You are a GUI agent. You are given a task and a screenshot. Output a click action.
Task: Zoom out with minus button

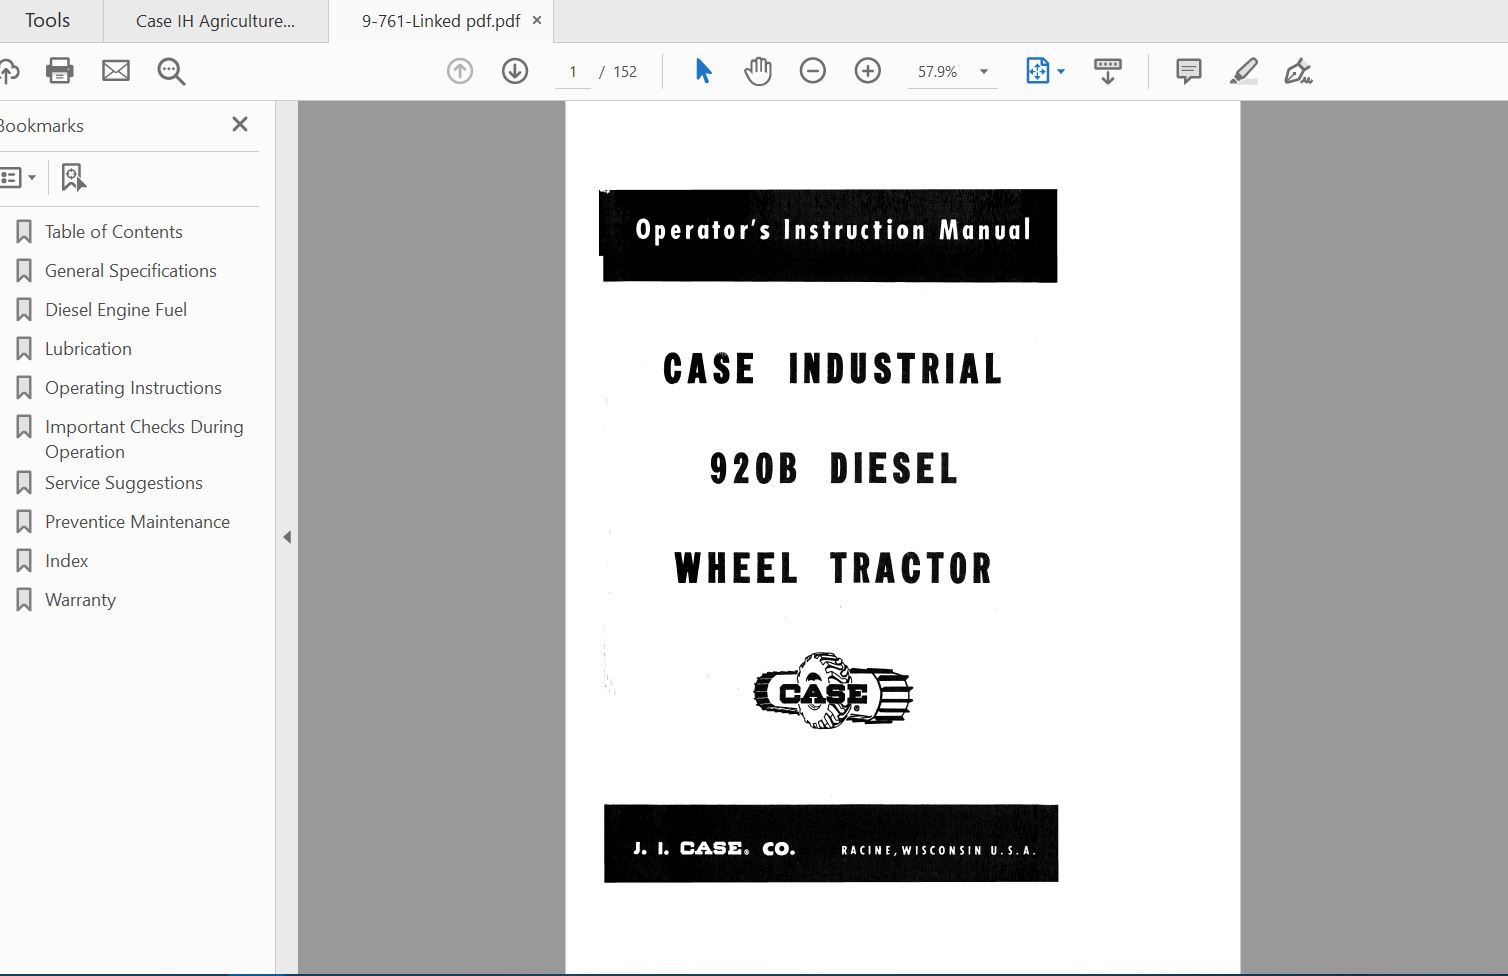[x=813, y=71]
